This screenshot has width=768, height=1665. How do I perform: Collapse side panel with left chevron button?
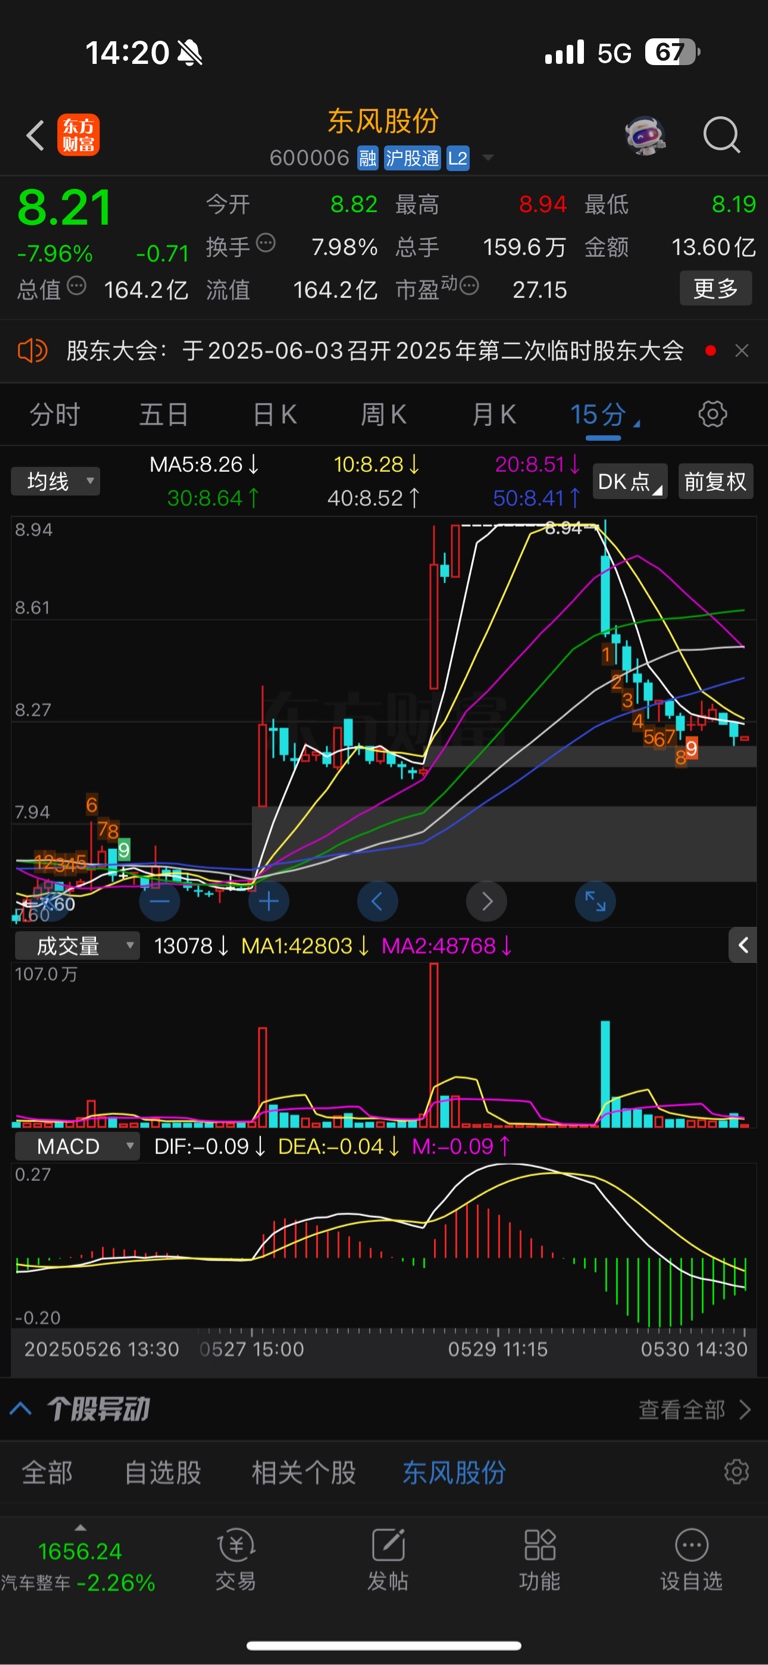(x=743, y=945)
